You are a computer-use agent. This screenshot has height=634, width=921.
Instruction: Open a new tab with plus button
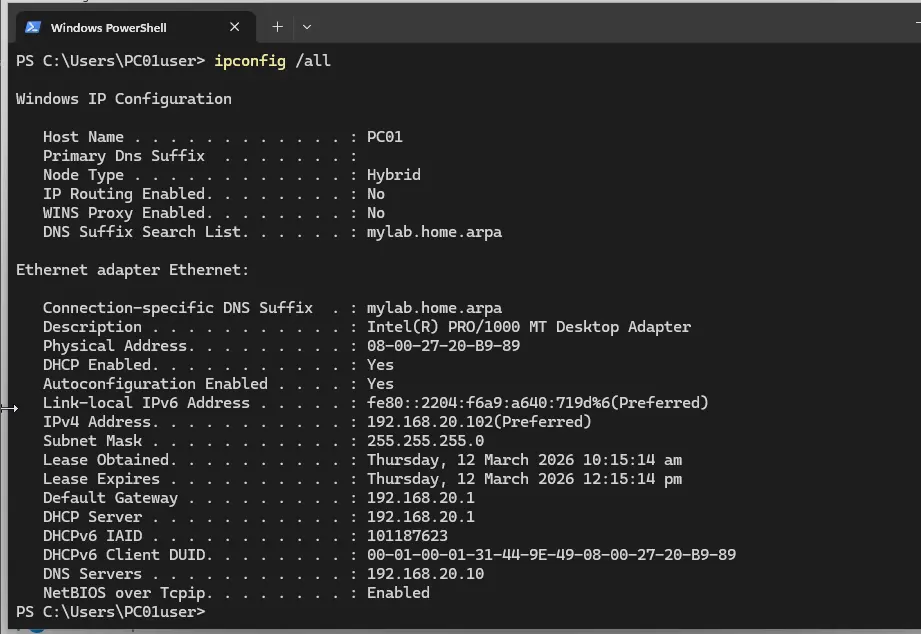pos(277,27)
